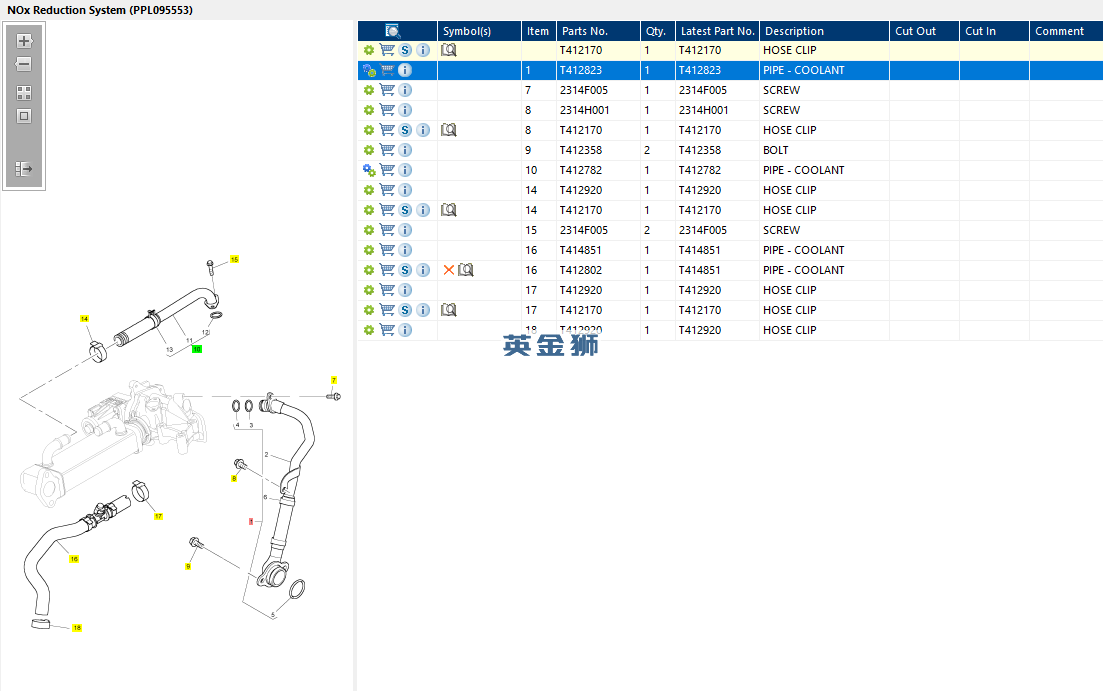Open book lookup symbol for item 8 T412170
1103x691 pixels.
[449, 130]
